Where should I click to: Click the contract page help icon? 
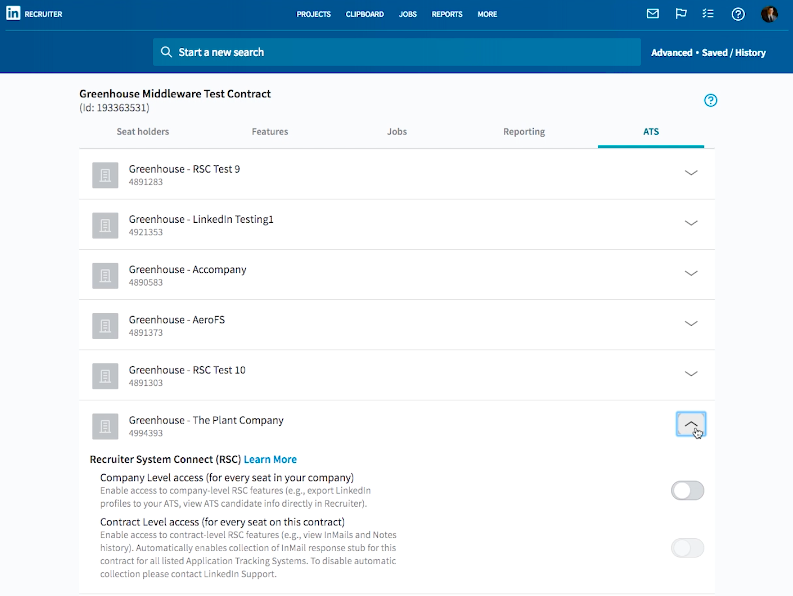[710, 100]
